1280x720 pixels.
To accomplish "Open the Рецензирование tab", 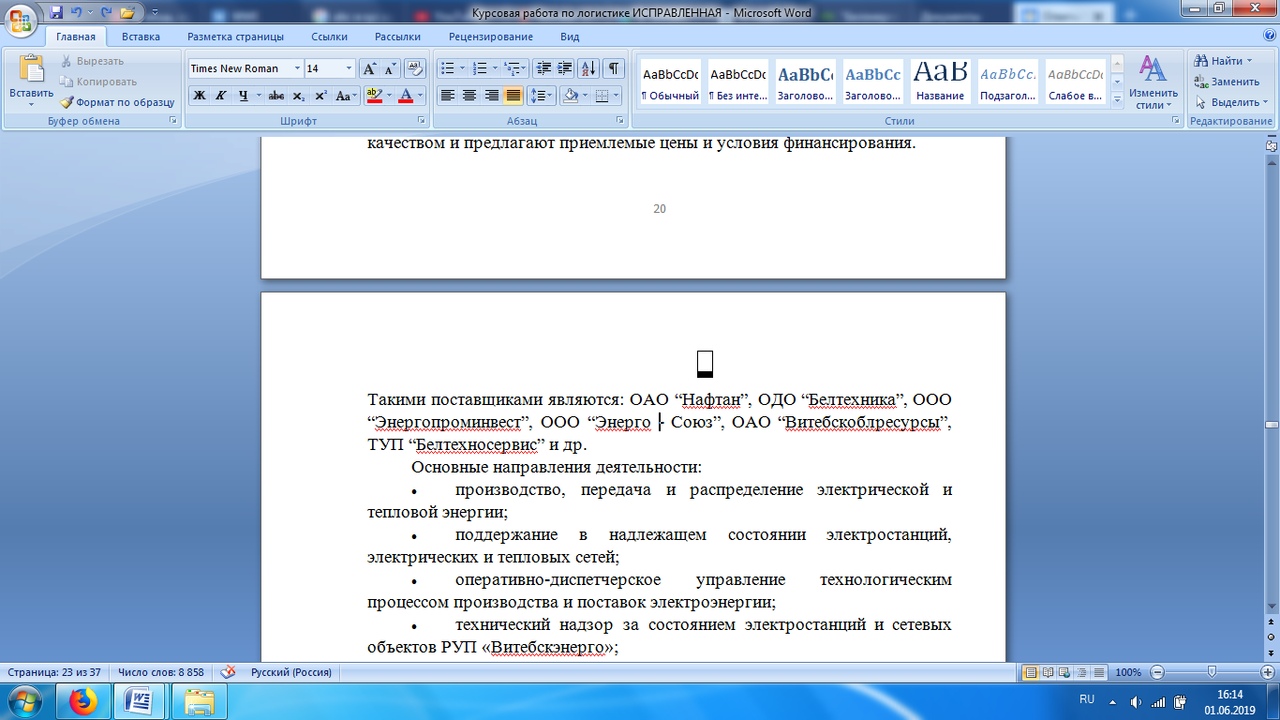I will coord(490,37).
